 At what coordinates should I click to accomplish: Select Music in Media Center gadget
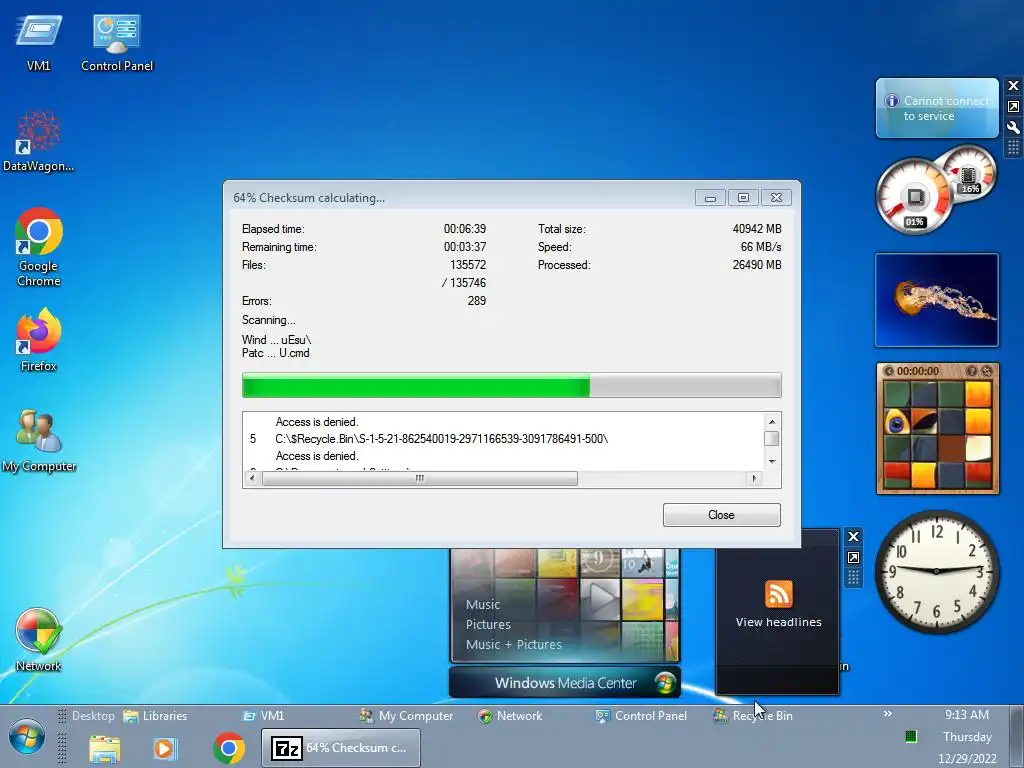point(483,605)
